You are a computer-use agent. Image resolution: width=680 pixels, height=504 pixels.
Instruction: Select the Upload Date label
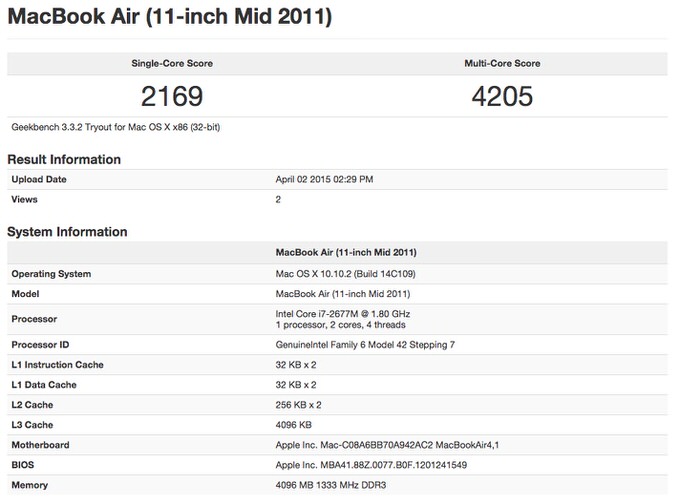[39, 180]
